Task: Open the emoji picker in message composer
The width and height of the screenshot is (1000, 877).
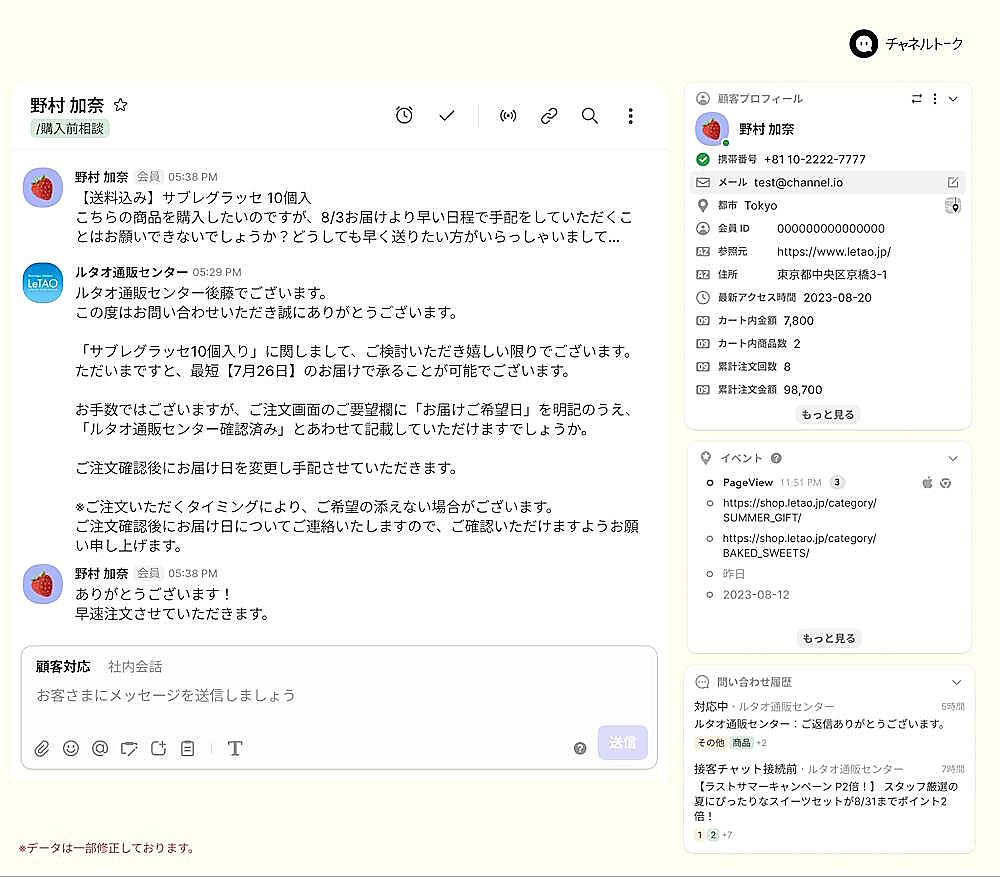Action: (x=71, y=748)
